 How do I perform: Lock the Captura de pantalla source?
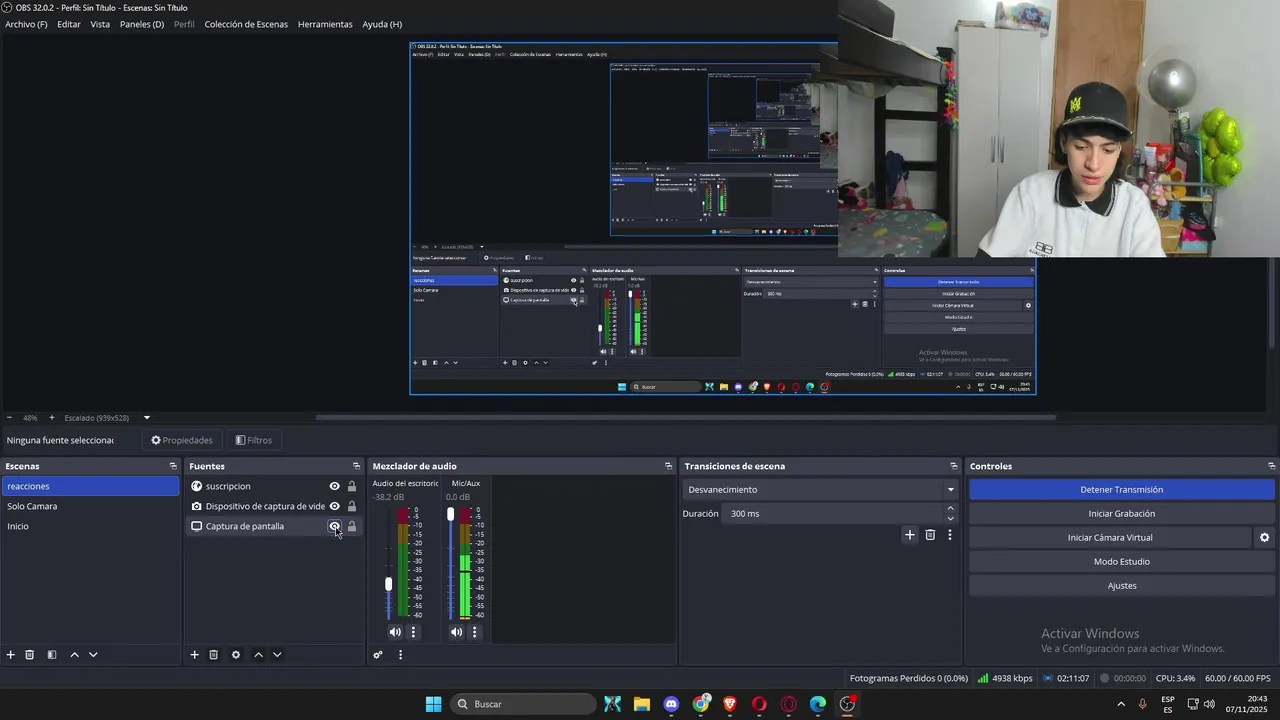point(352,526)
